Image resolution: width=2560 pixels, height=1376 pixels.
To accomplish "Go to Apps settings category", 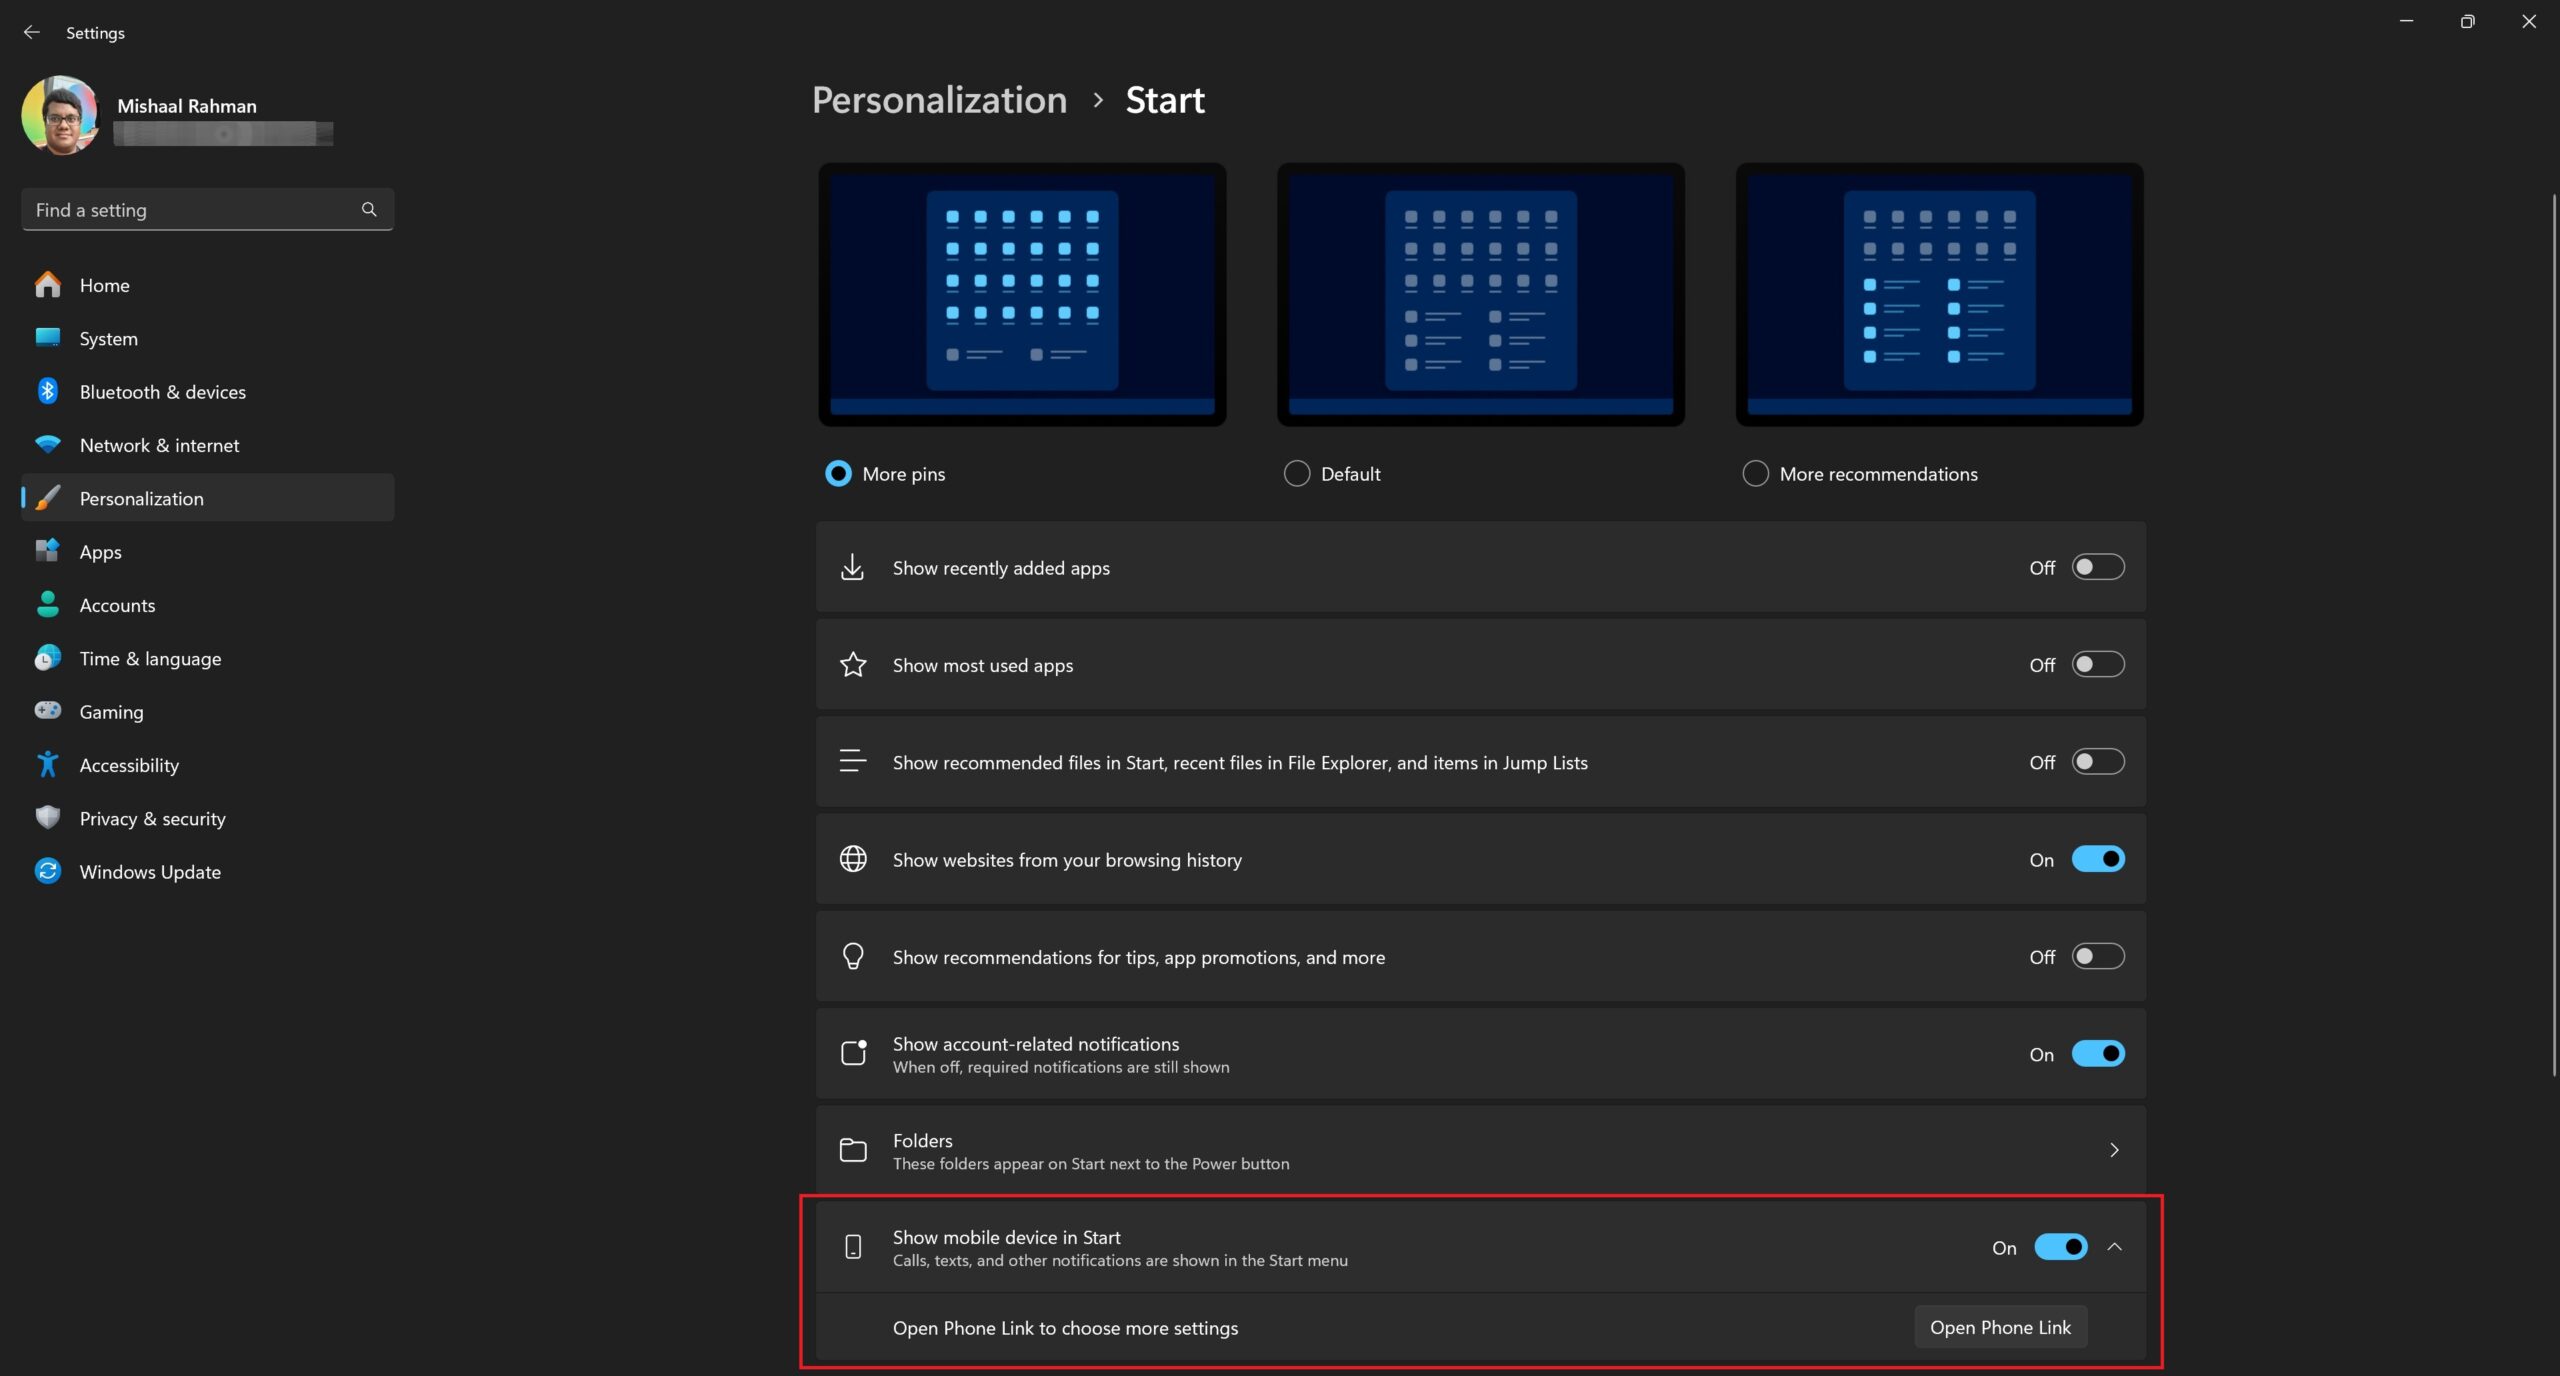I will click(100, 552).
